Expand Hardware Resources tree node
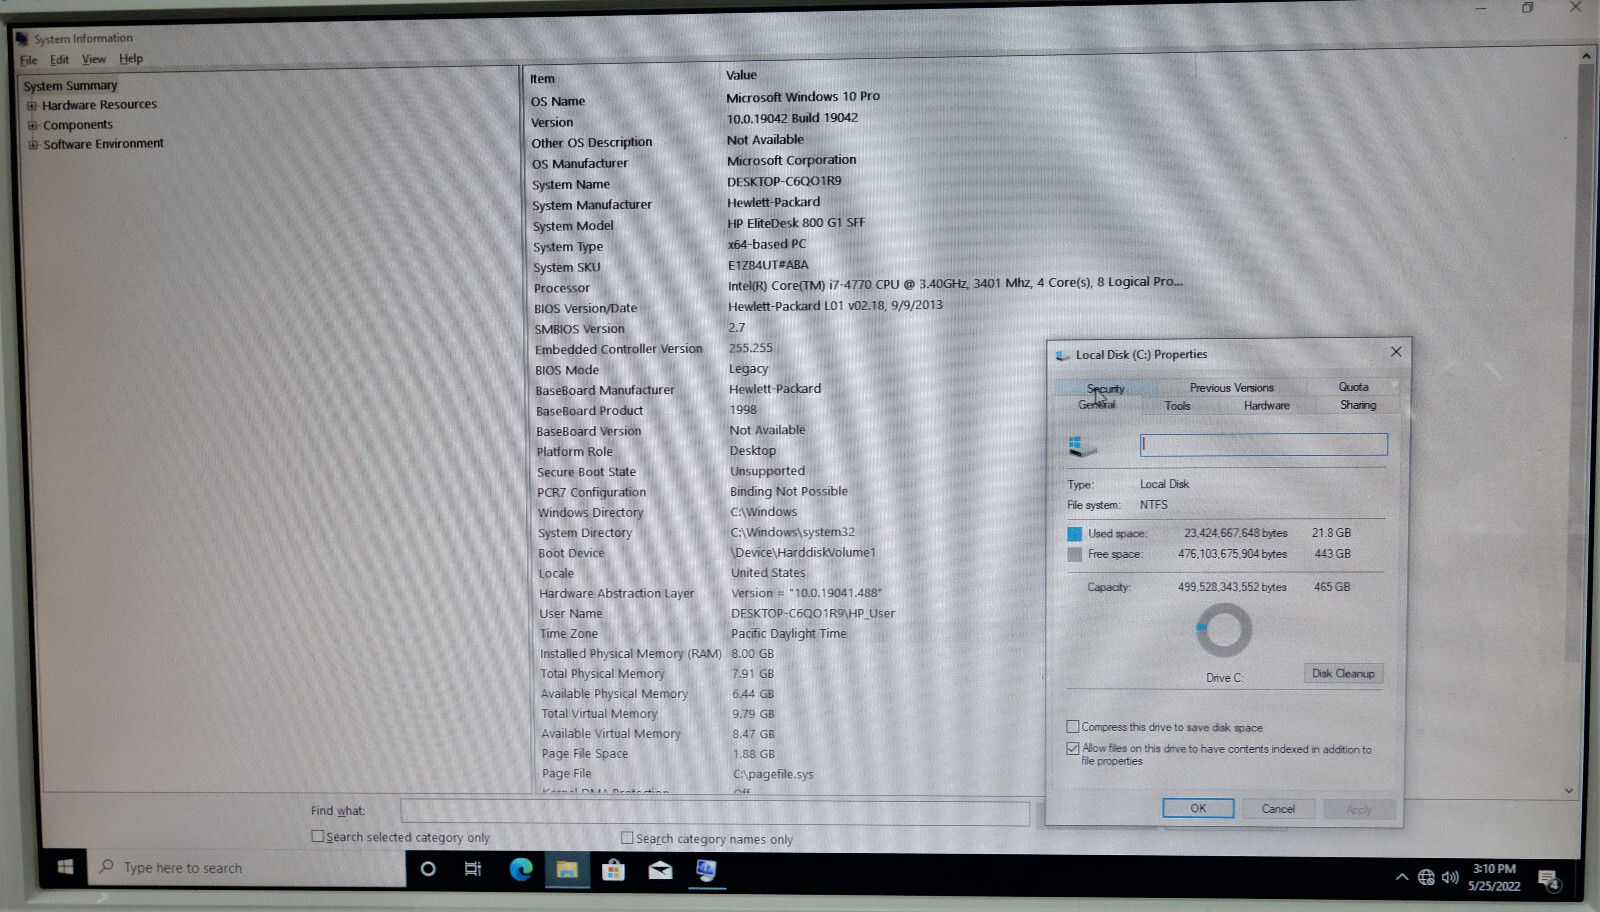The width and height of the screenshot is (1600, 912). coord(32,105)
